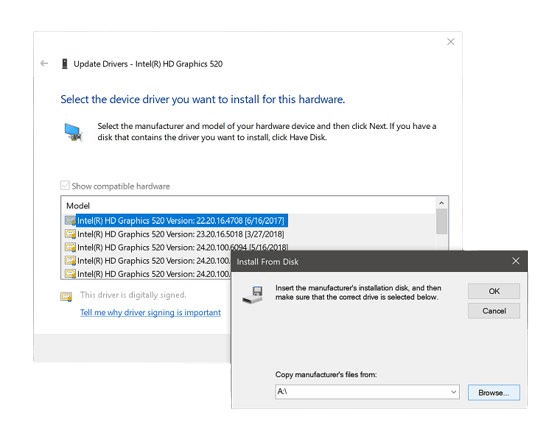560x445 pixels.
Task: Click Cancel in Install From Disk dialog
Action: tap(494, 311)
